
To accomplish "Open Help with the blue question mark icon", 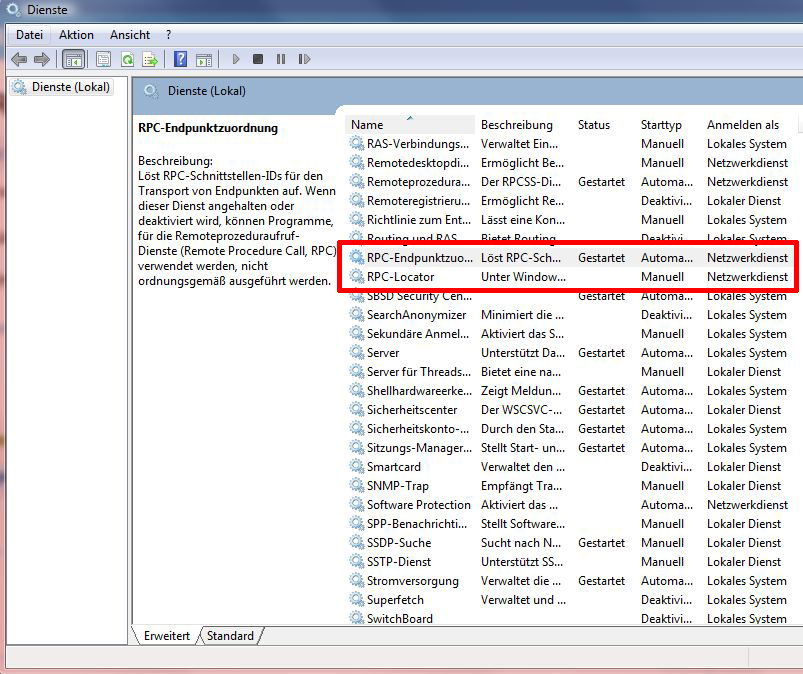I will pyautogui.click(x=180, y=59).
